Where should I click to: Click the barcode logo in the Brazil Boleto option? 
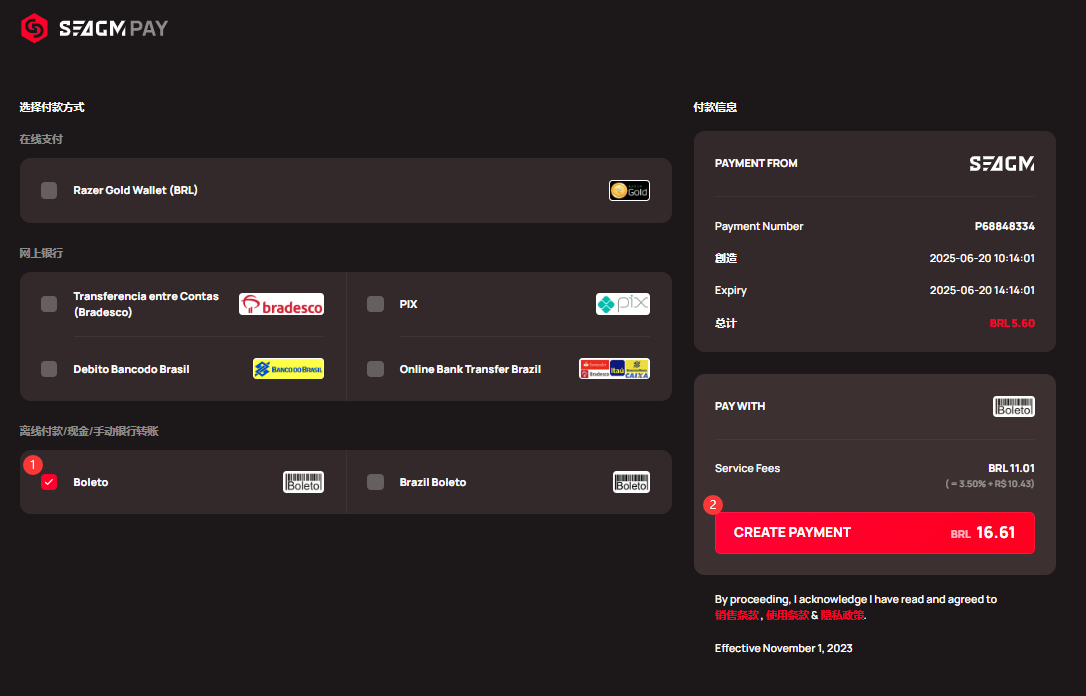pyautogui.click(x=631, y=482)
